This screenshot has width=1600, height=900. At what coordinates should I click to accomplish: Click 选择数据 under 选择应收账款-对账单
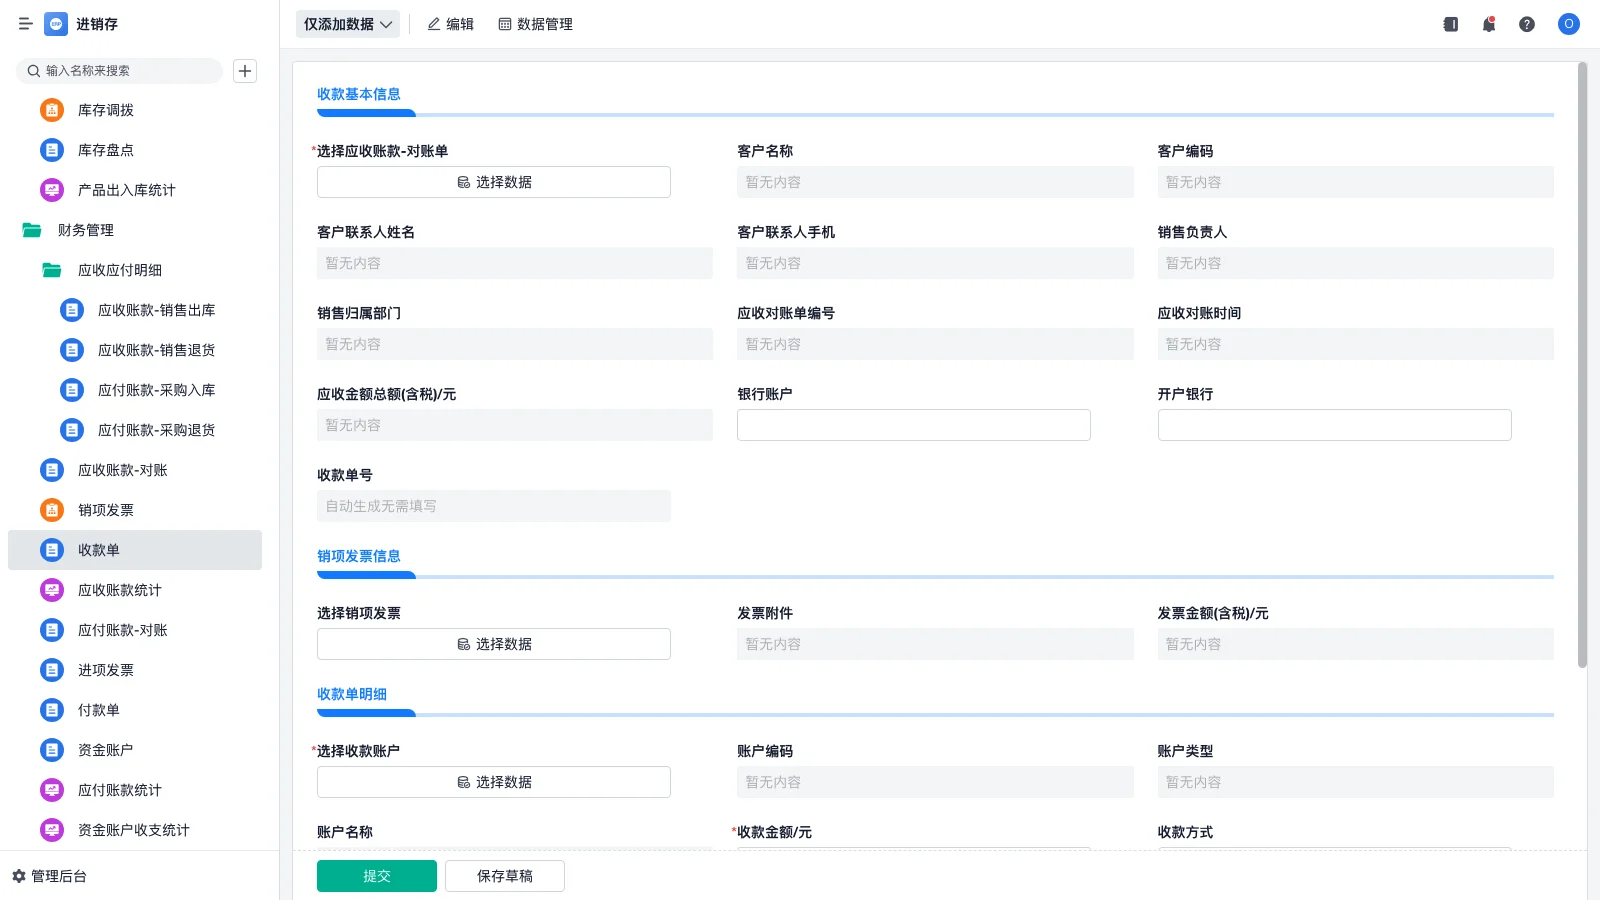pyautogui.click(x=494, y=182)
